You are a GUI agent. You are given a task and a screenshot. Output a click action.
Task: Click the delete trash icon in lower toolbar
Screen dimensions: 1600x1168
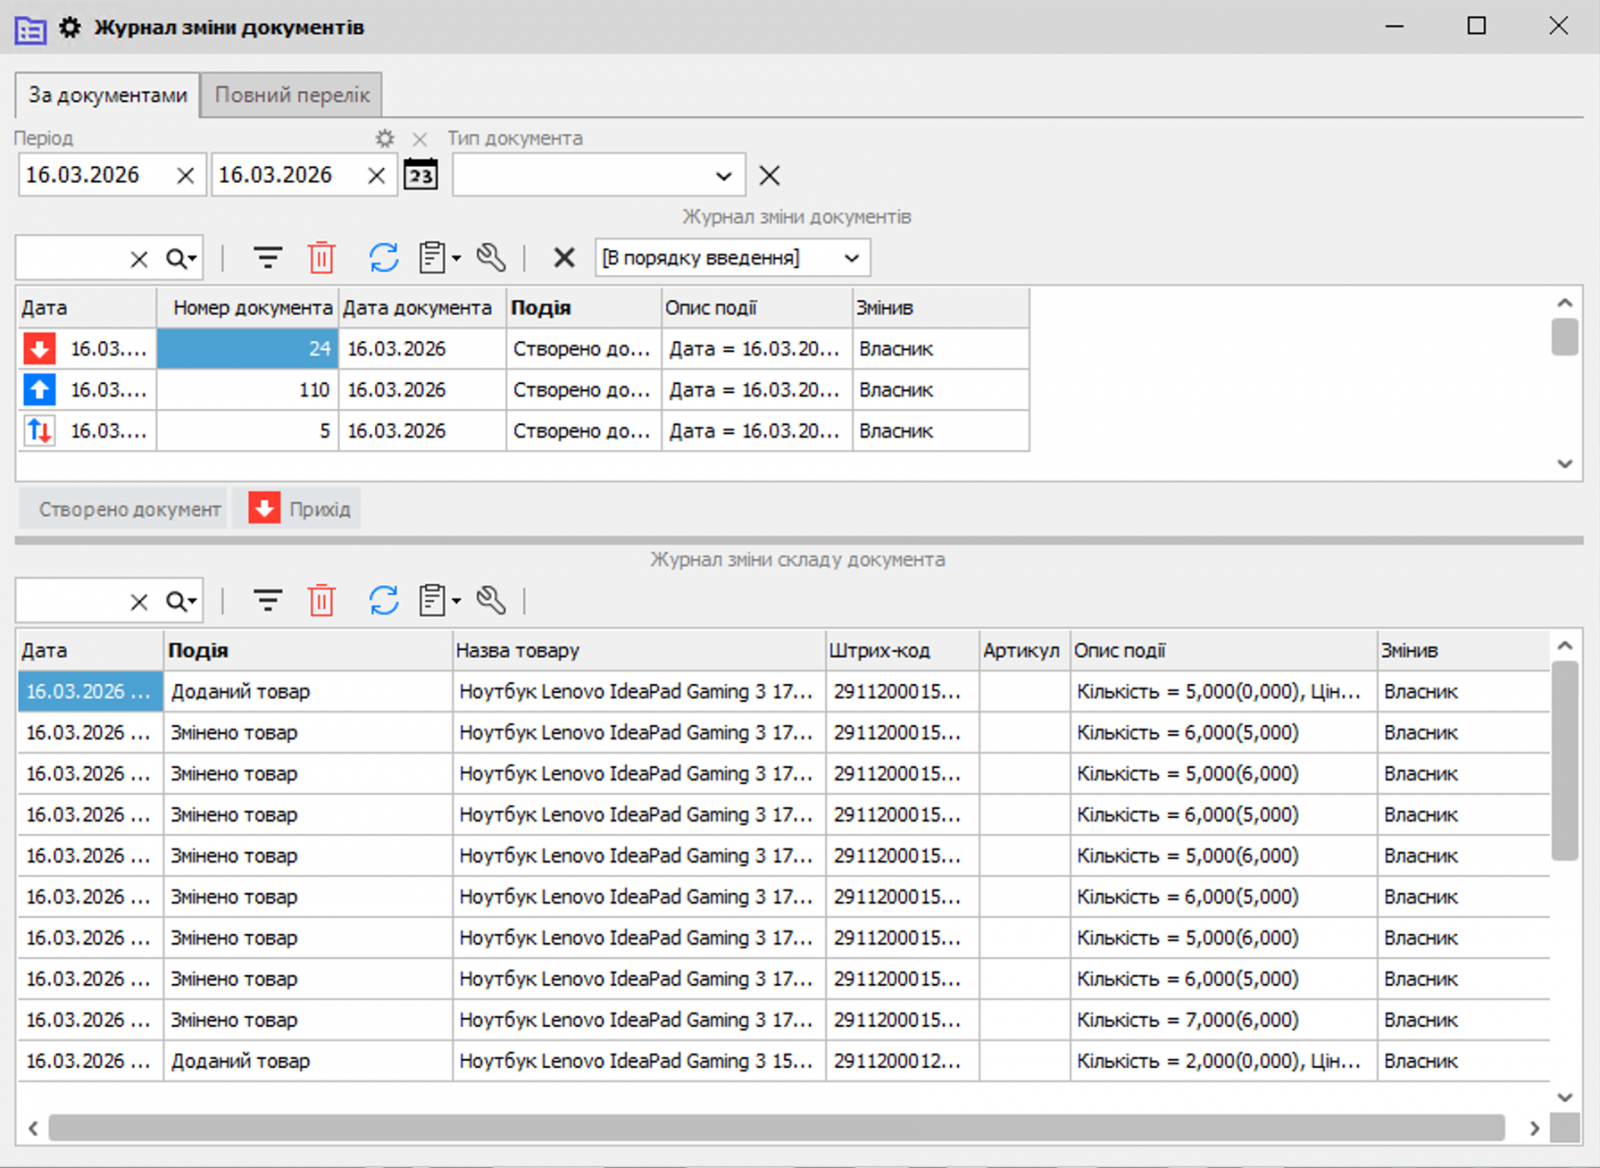tap(321, 600)
